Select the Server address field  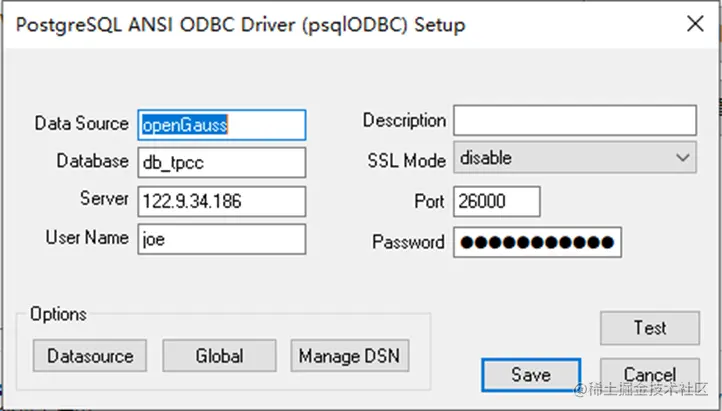tap(221, 200)
